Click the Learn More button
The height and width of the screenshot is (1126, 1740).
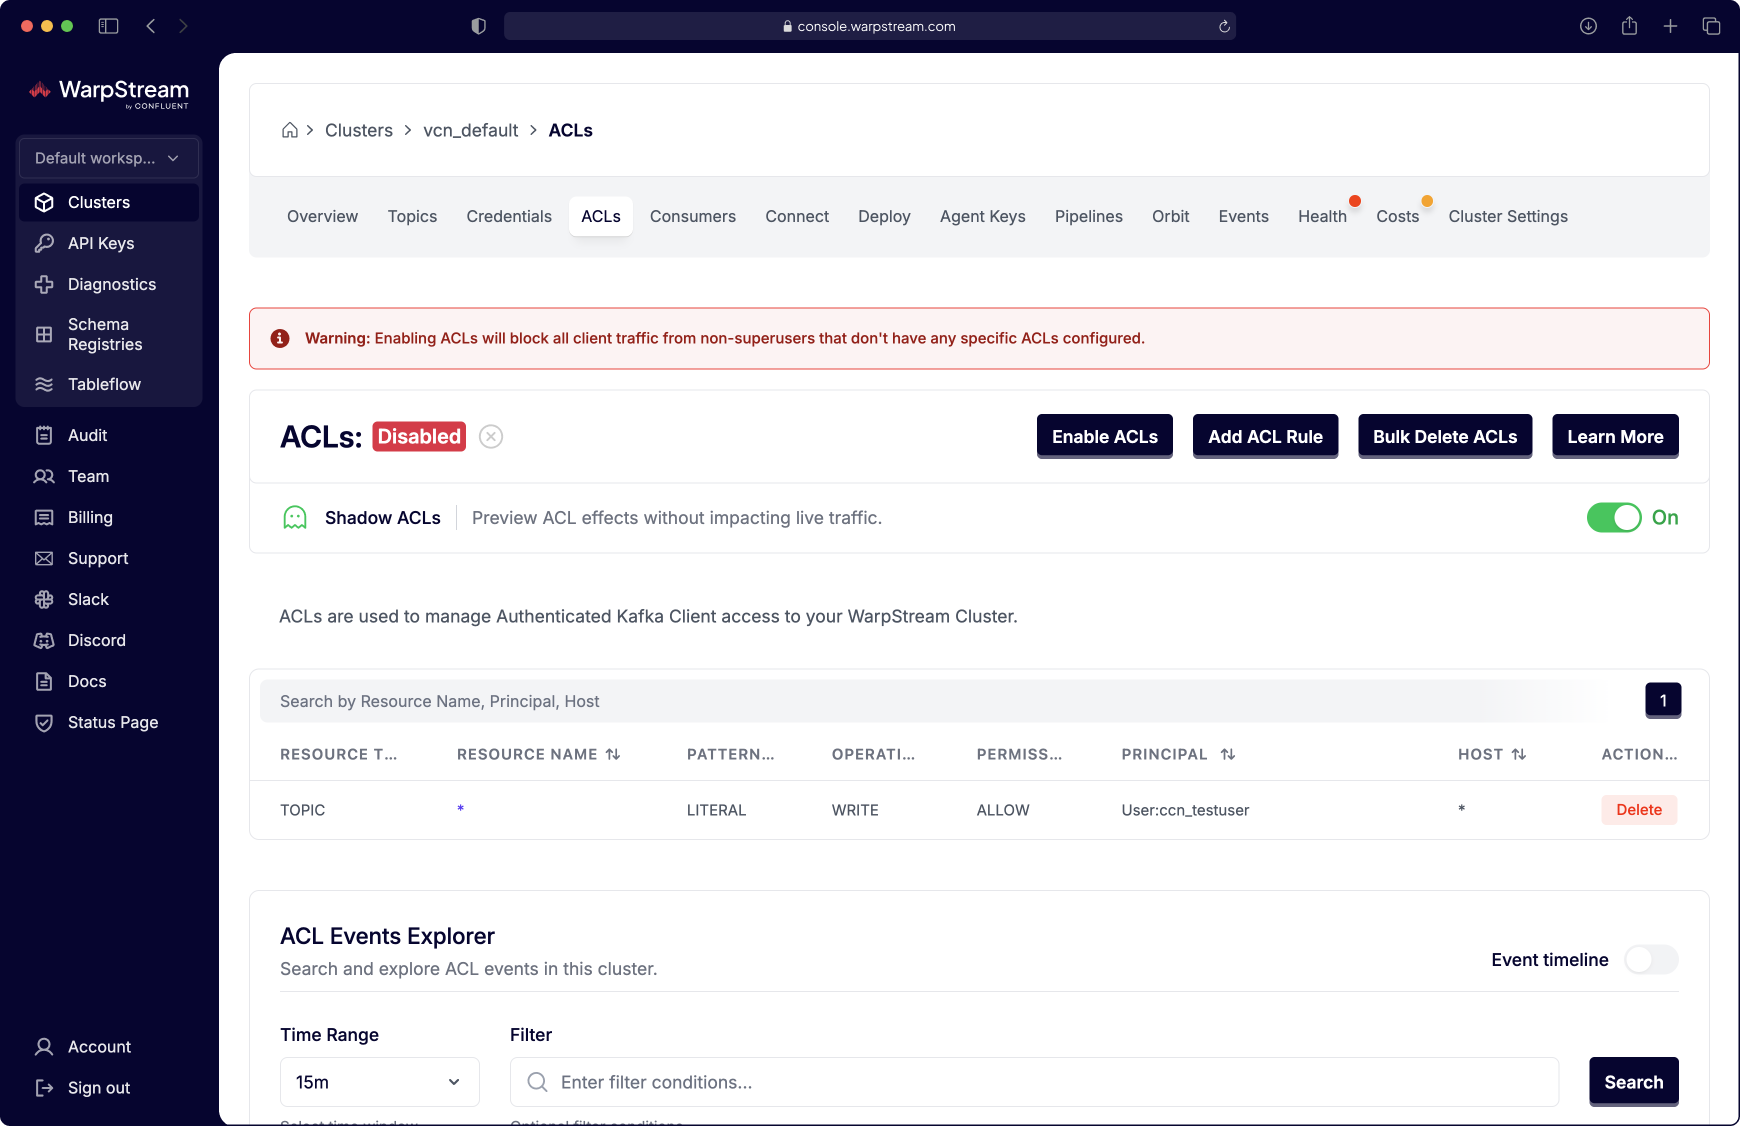pyautogui.click(x=1615, y=437)
